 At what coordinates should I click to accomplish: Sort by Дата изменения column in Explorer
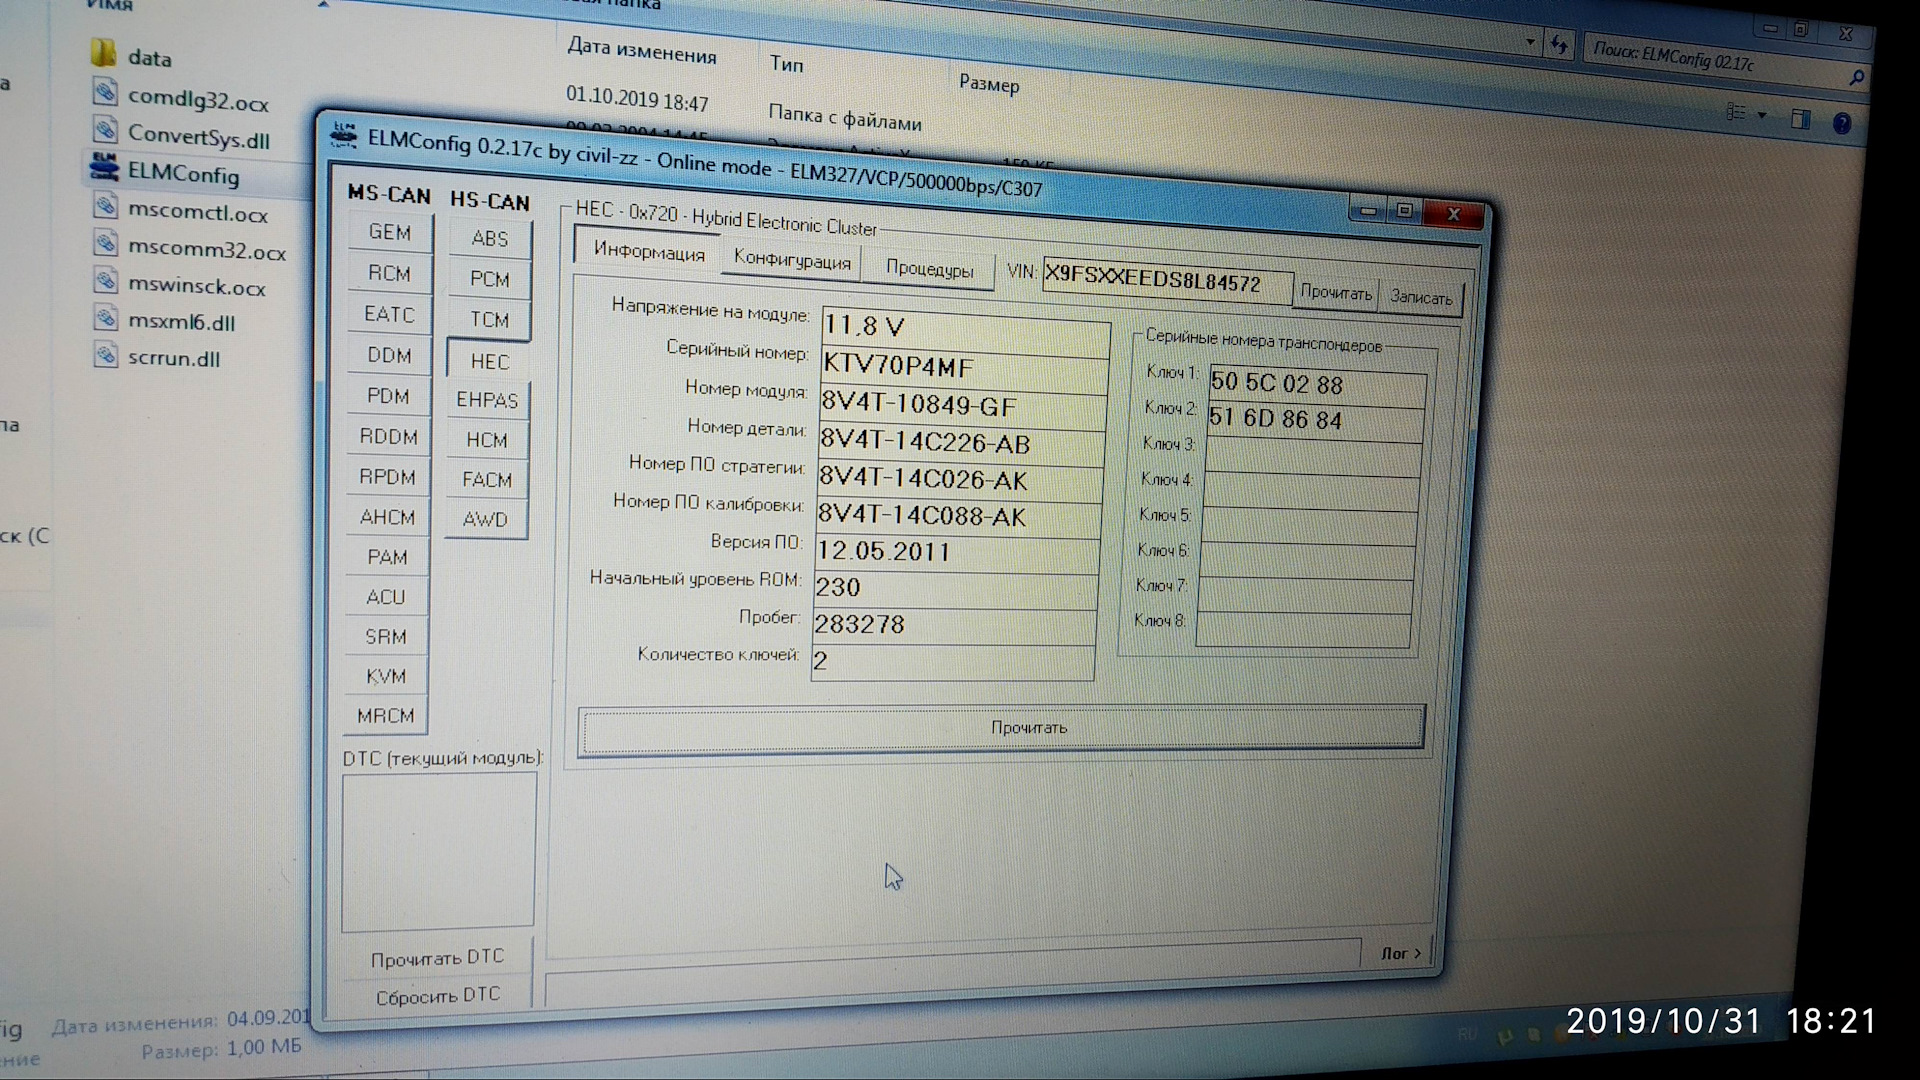tap(642, 50)
